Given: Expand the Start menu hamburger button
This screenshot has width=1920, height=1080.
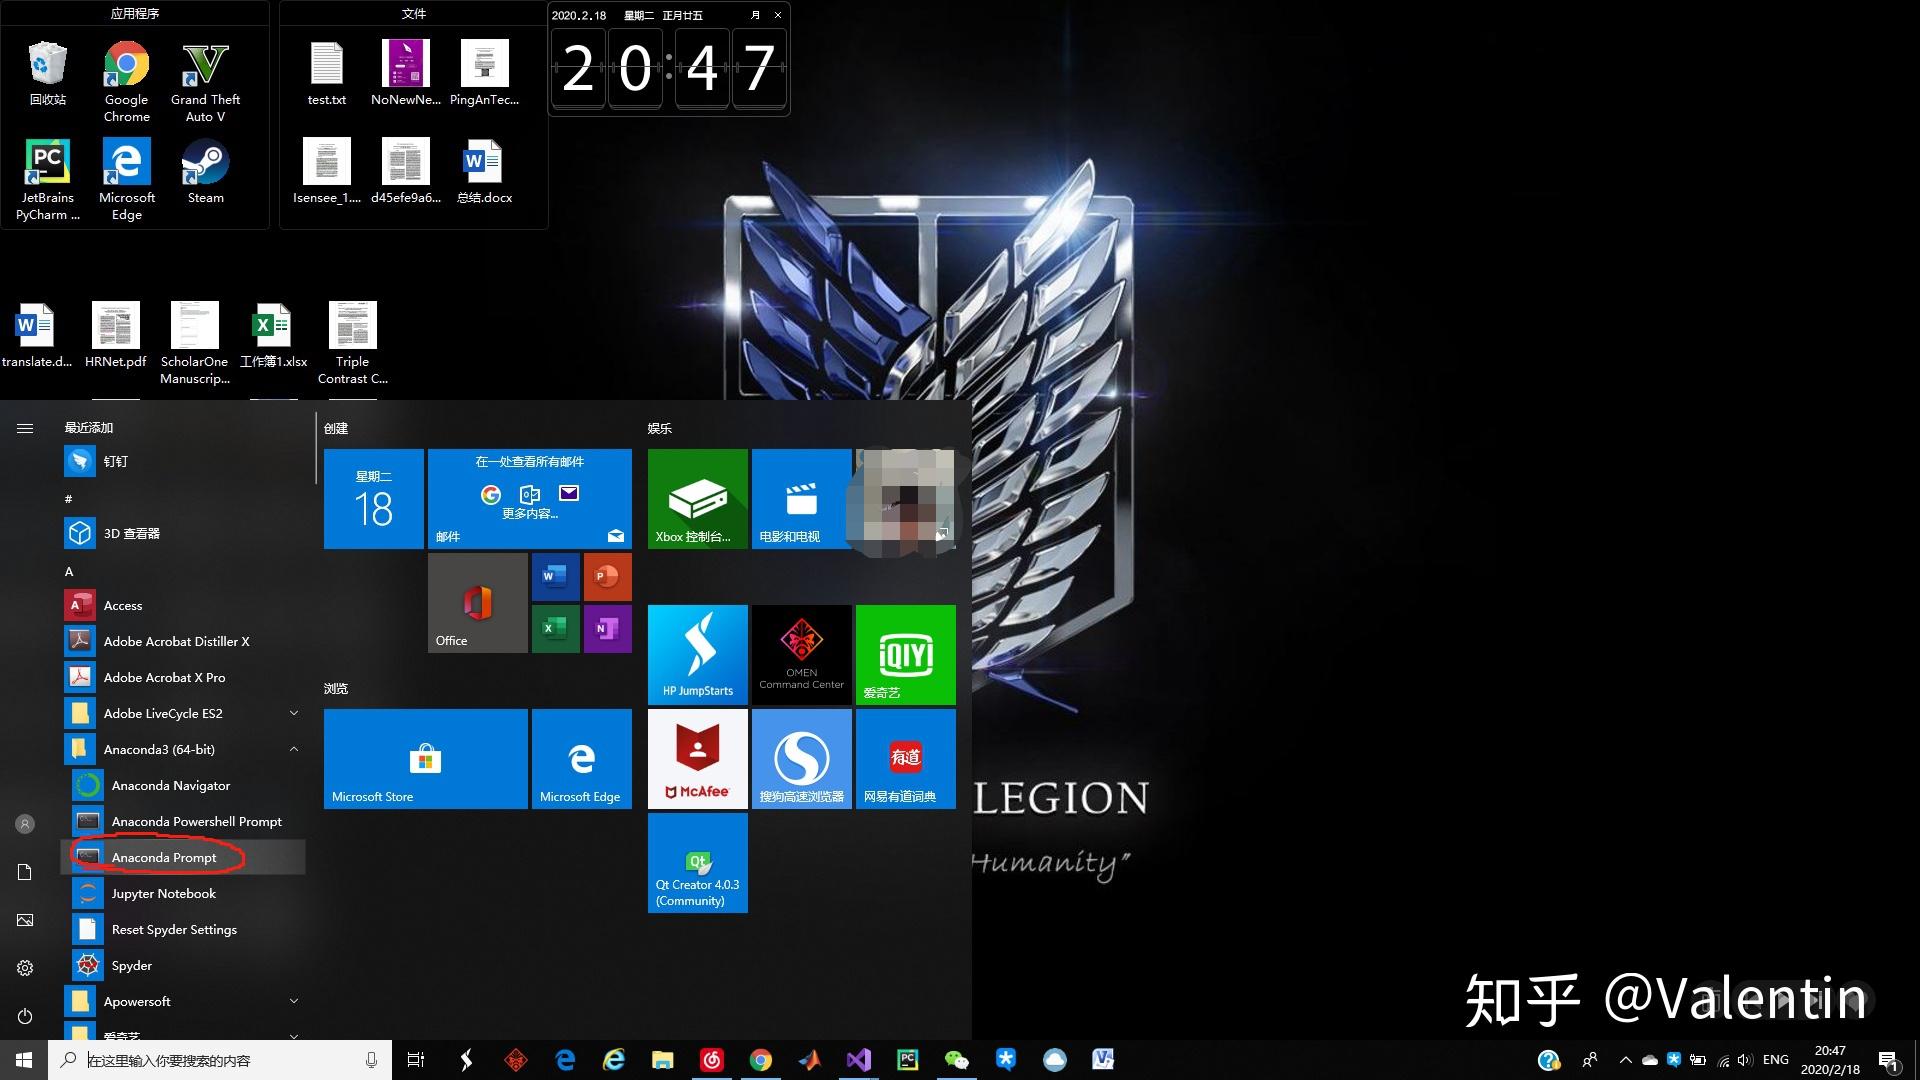Looking at the screenshot, I should click(25, 428).
